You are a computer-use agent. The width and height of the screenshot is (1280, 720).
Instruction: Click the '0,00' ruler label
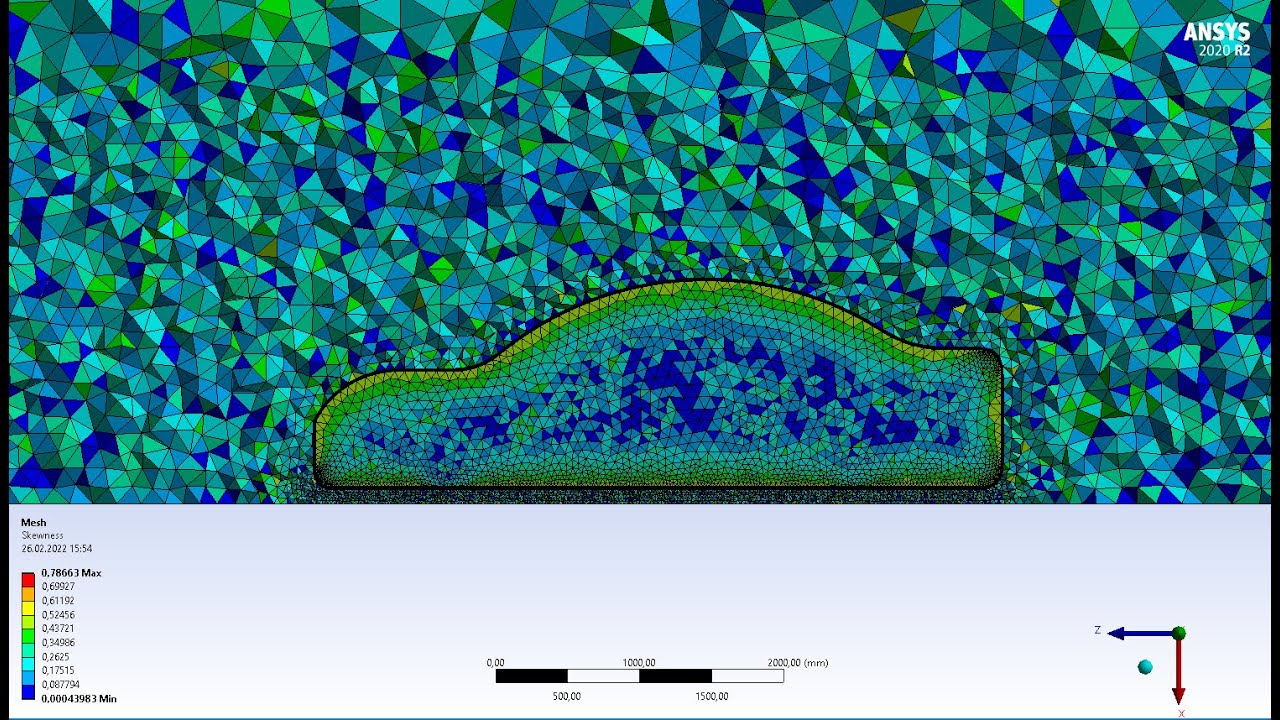click(x=495, y=663)
